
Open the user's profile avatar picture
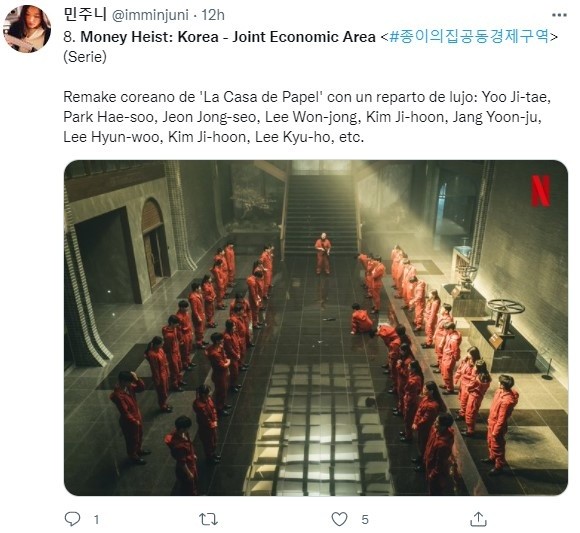click(x=27, y=29)
